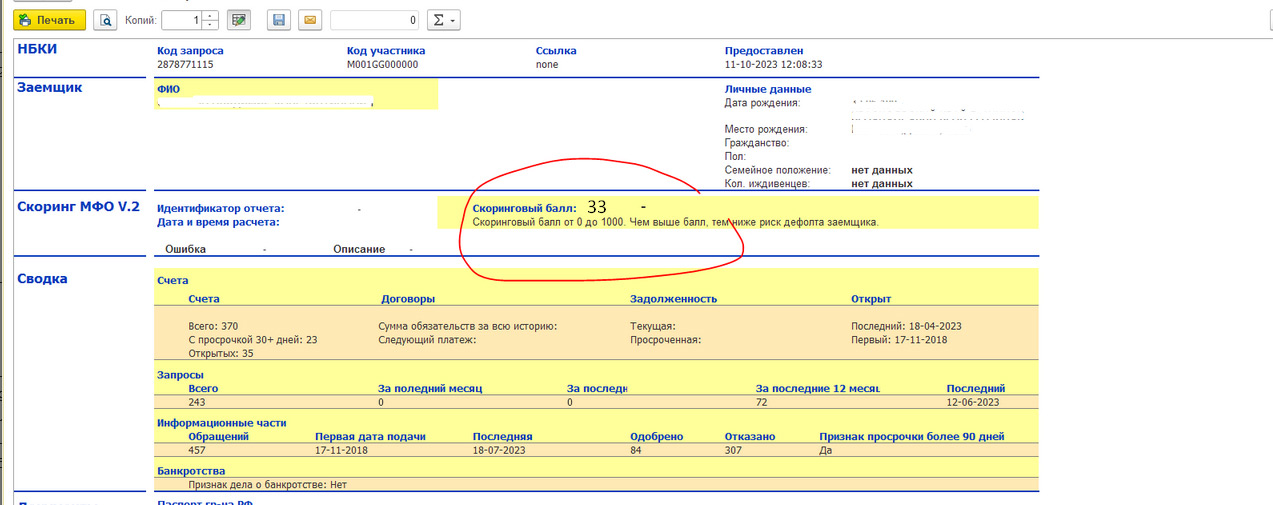1273x505 pixels.
Task: Click the Первая дата подачи header
Action: [371, 437]
